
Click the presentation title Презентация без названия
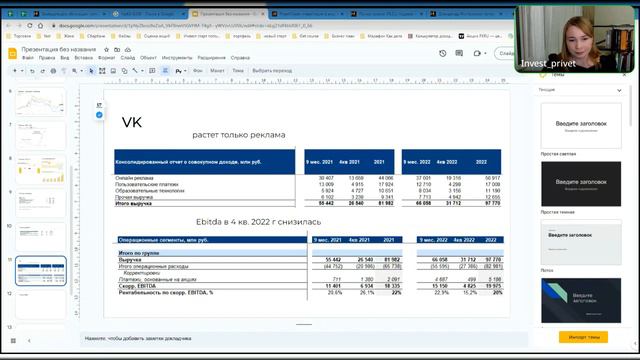pyautogui.click(x=59, y=49)
